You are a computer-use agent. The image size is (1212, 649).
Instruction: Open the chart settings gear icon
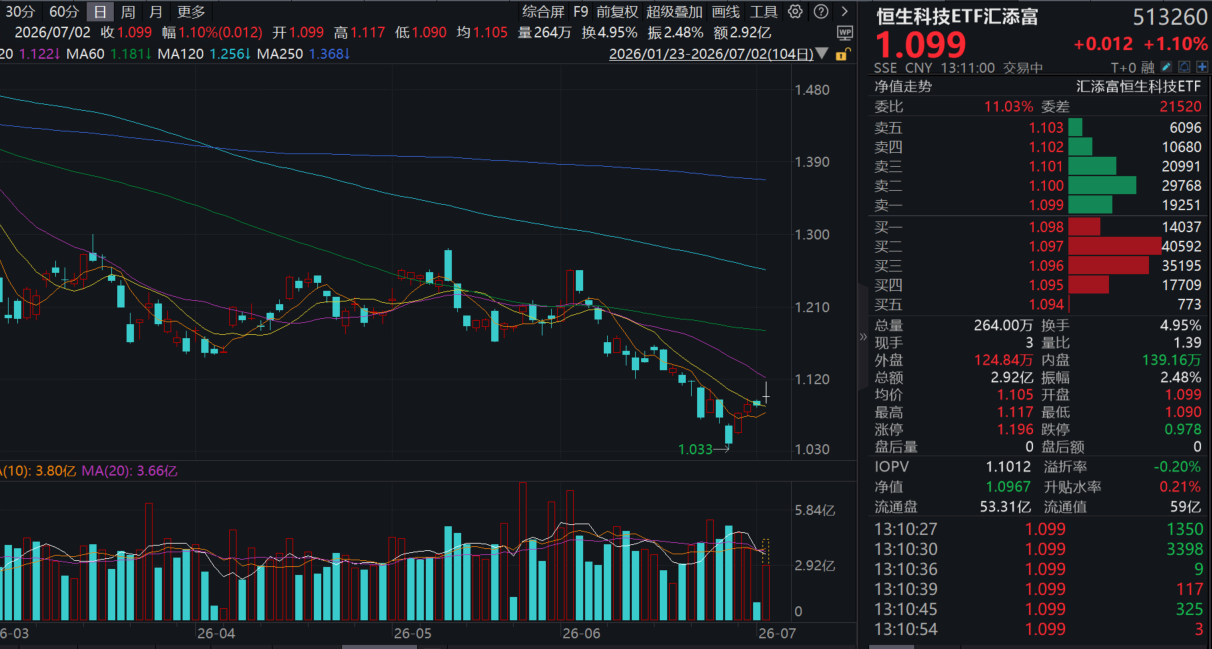[x=795, y=11]
